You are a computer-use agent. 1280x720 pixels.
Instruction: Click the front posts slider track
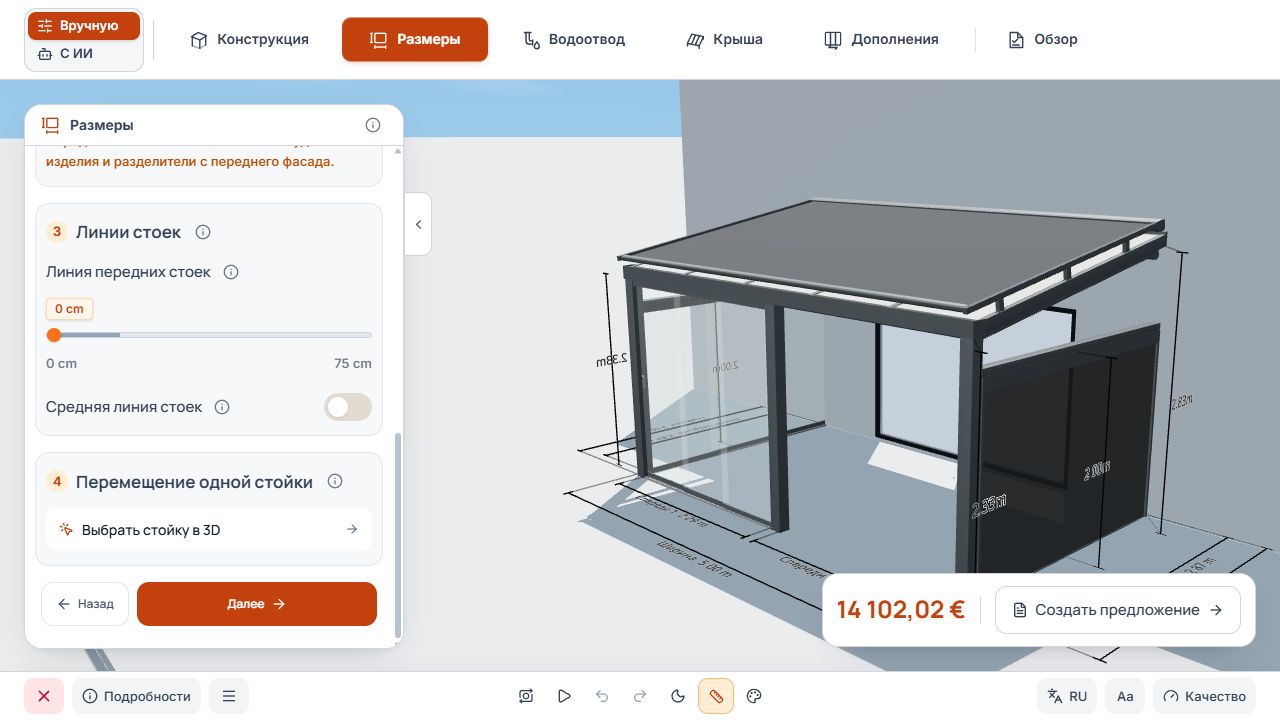tap(209, 335)
